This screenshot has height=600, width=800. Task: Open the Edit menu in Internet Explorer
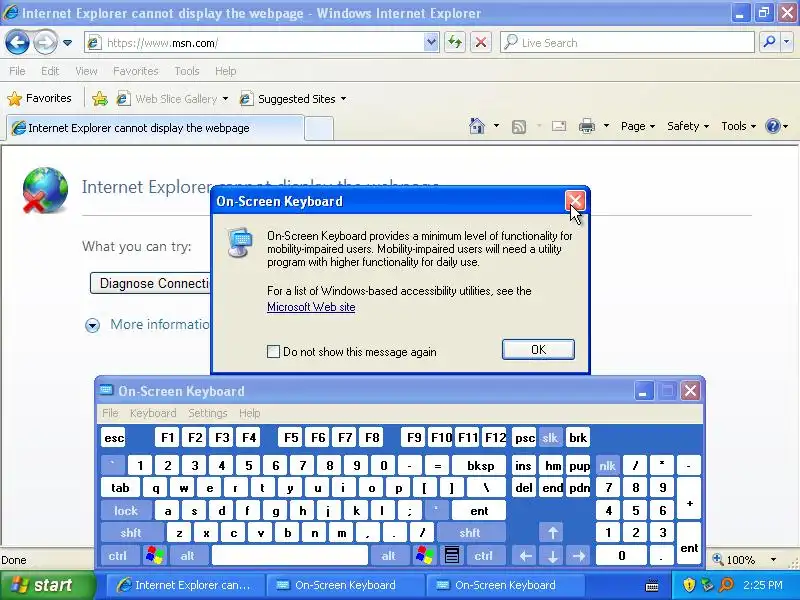(50, 71)
